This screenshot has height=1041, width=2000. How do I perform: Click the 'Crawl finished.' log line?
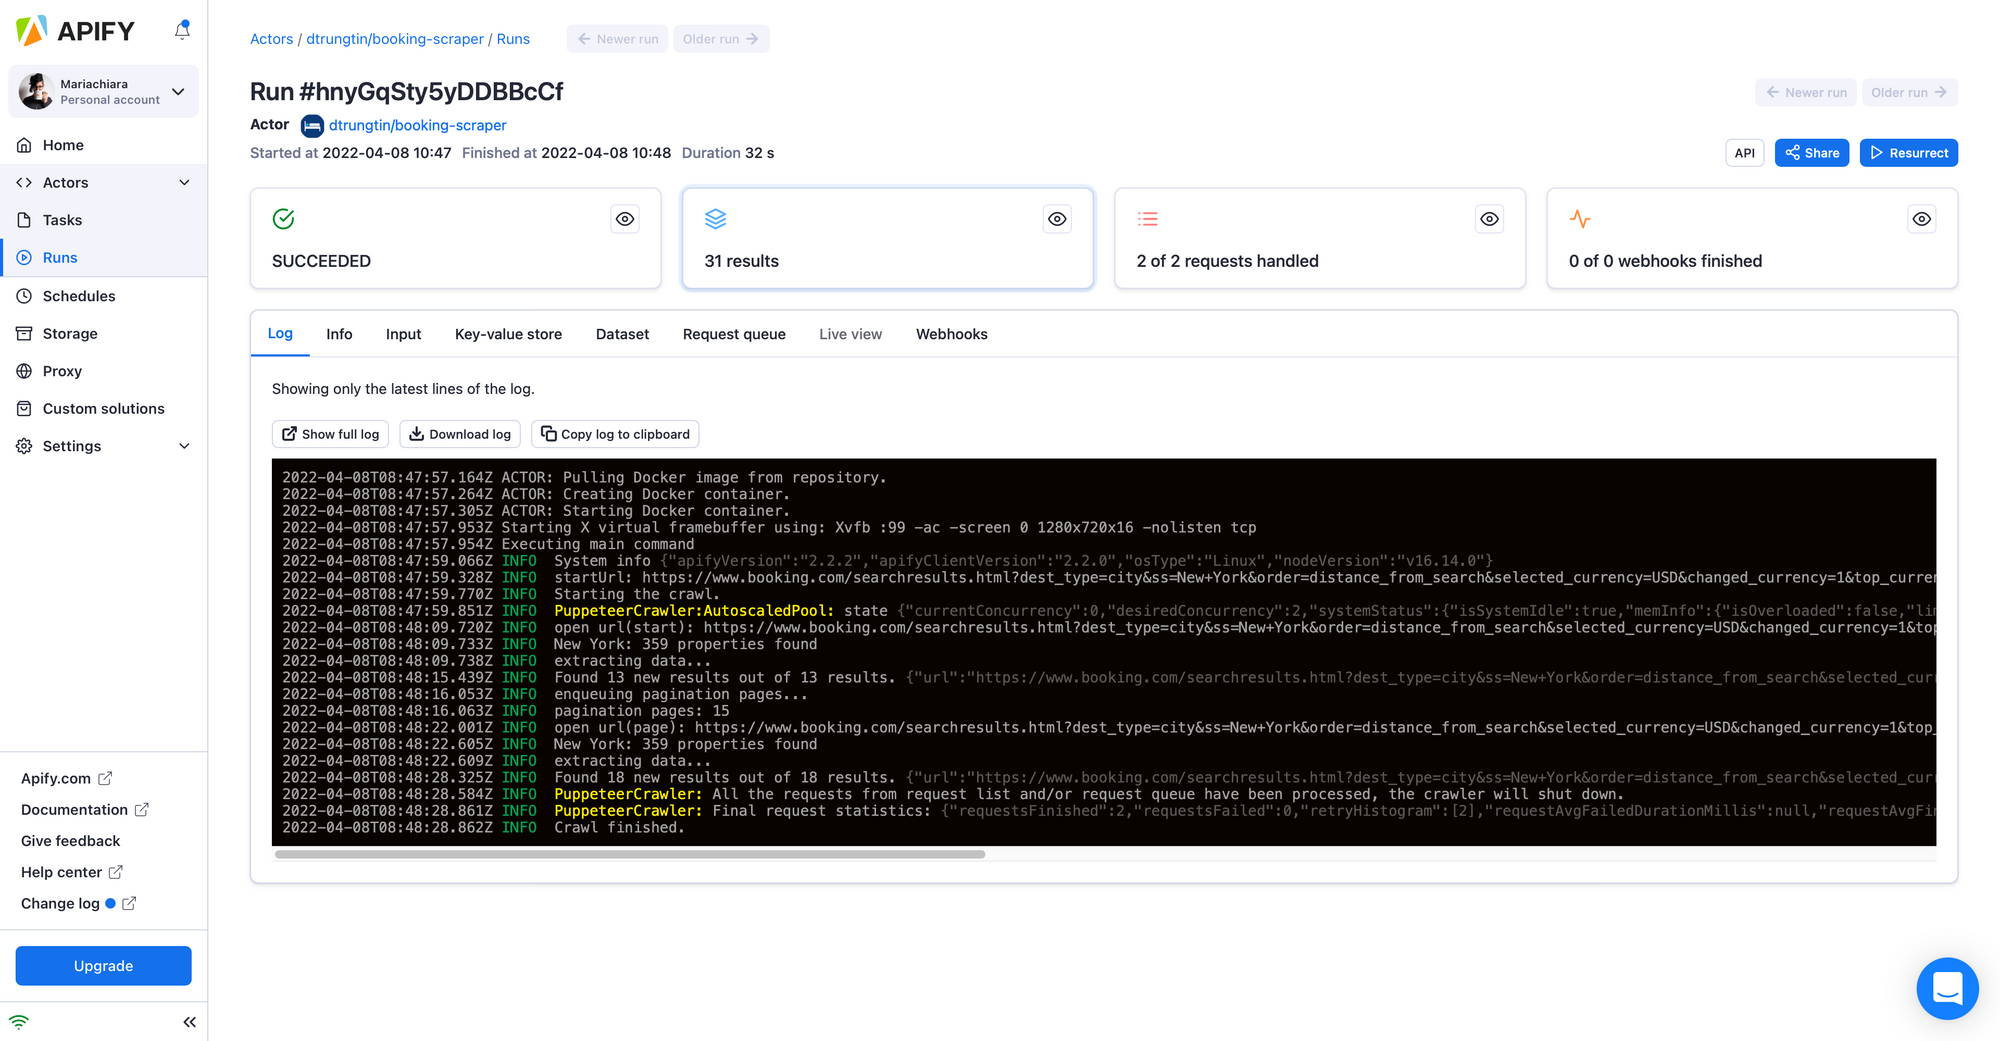[x=619, y=828]
